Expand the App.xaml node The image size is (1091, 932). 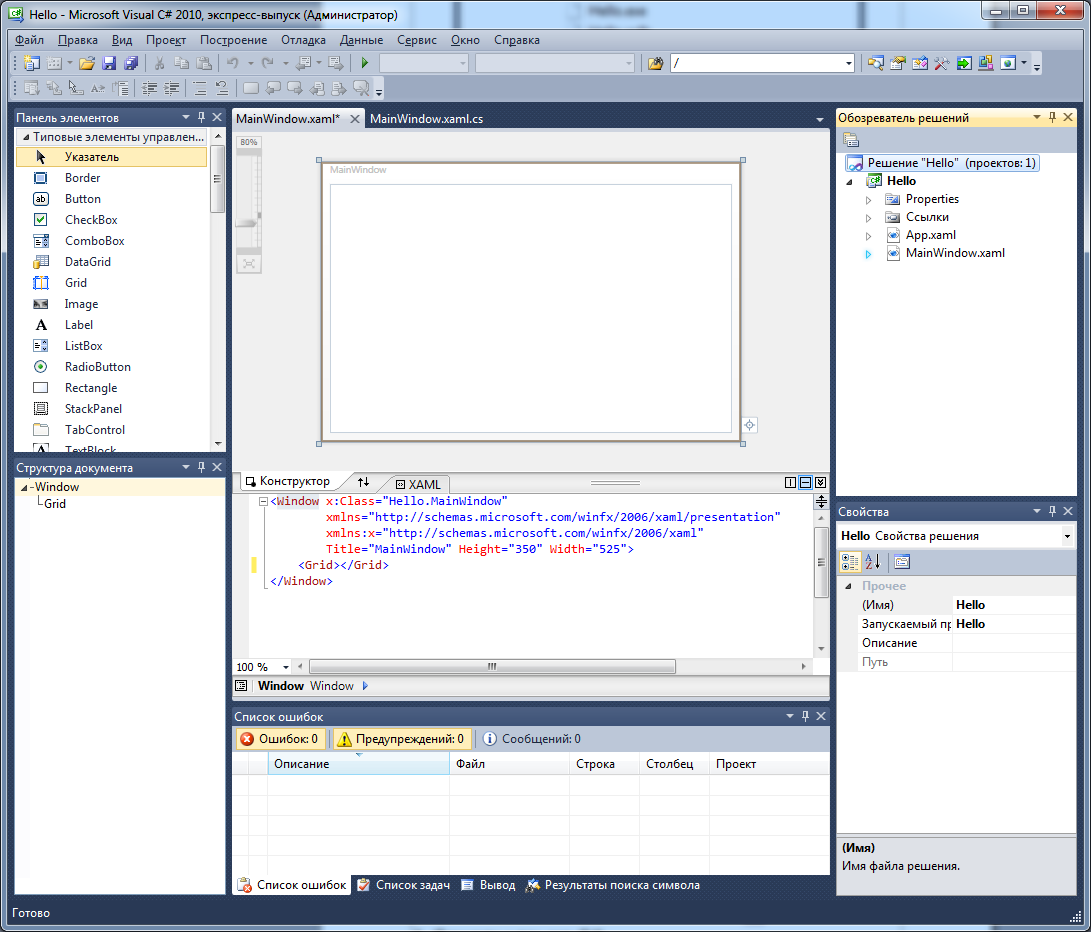coord(868,236)
